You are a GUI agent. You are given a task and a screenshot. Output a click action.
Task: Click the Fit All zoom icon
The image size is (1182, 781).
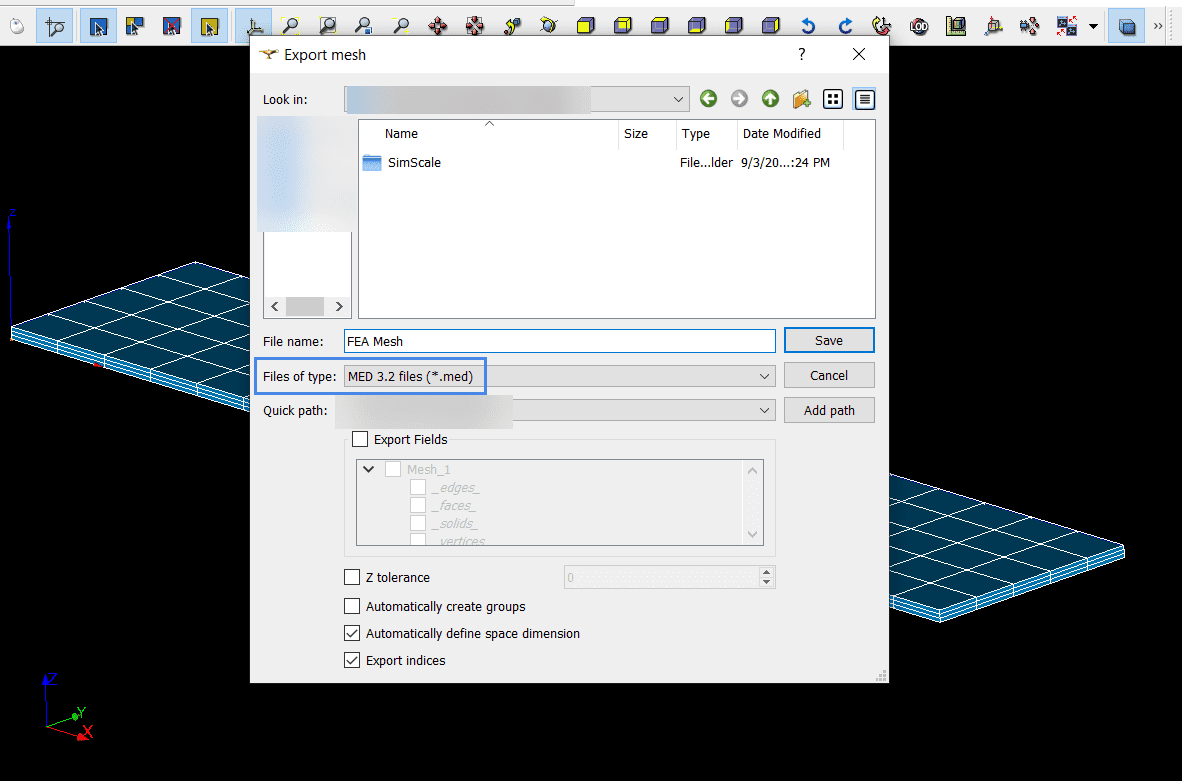pos(290,26)
